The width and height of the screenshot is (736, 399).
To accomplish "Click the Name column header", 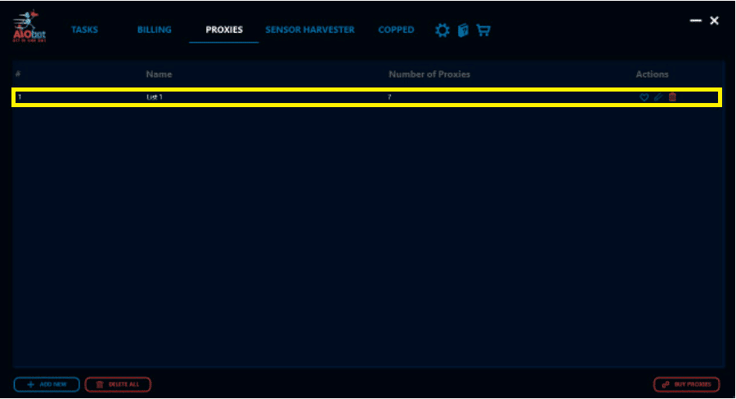I will point(159,74).
